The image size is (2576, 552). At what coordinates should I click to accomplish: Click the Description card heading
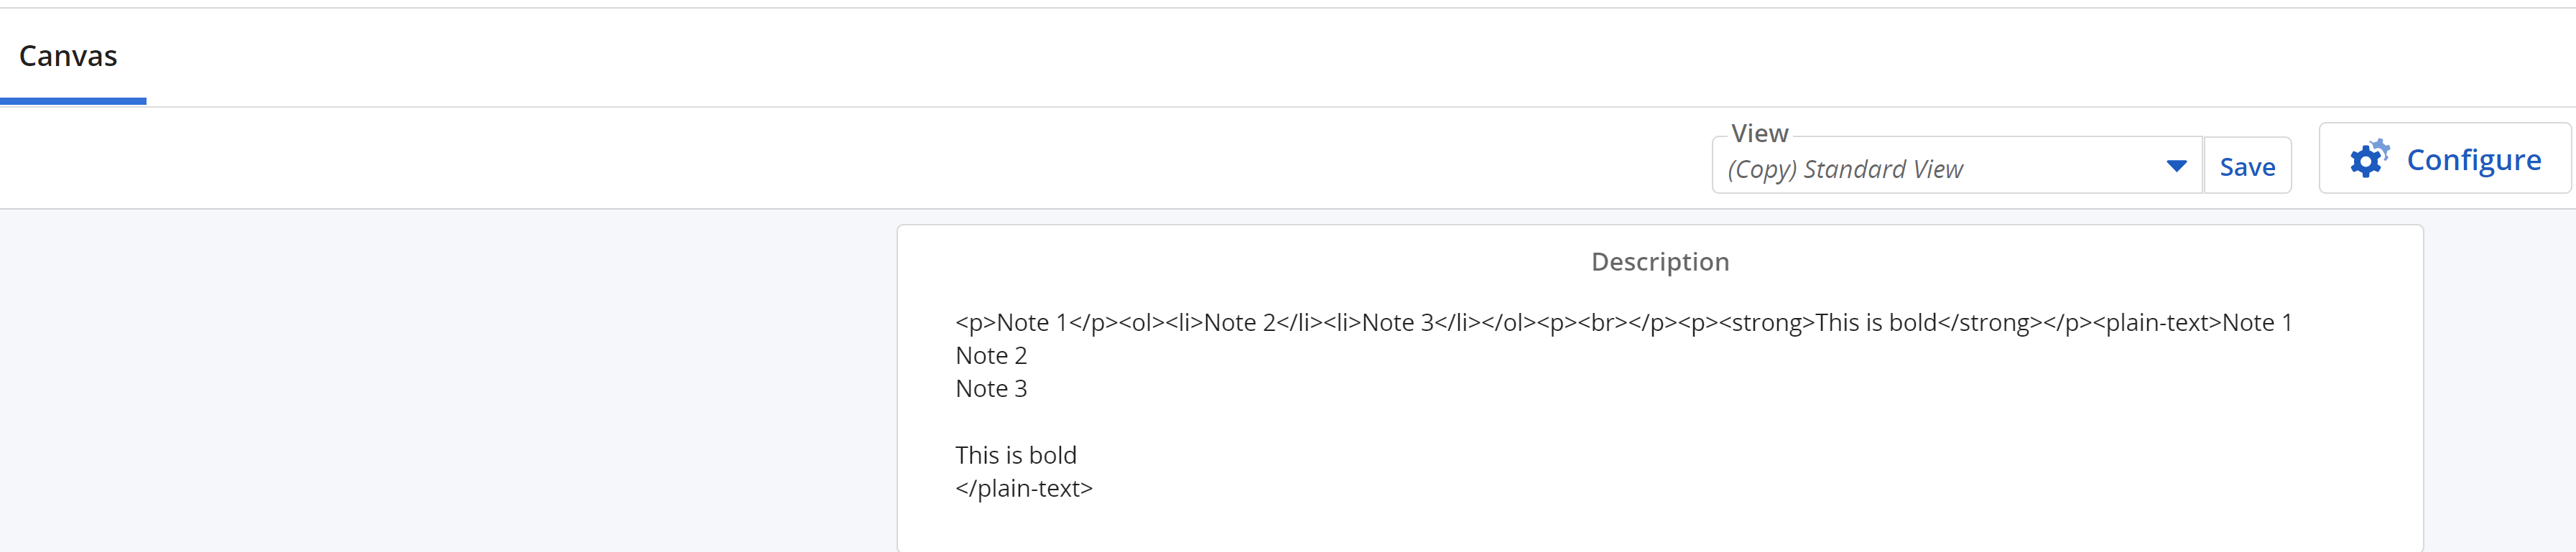pyautogui.click(x=1659, y=262)
